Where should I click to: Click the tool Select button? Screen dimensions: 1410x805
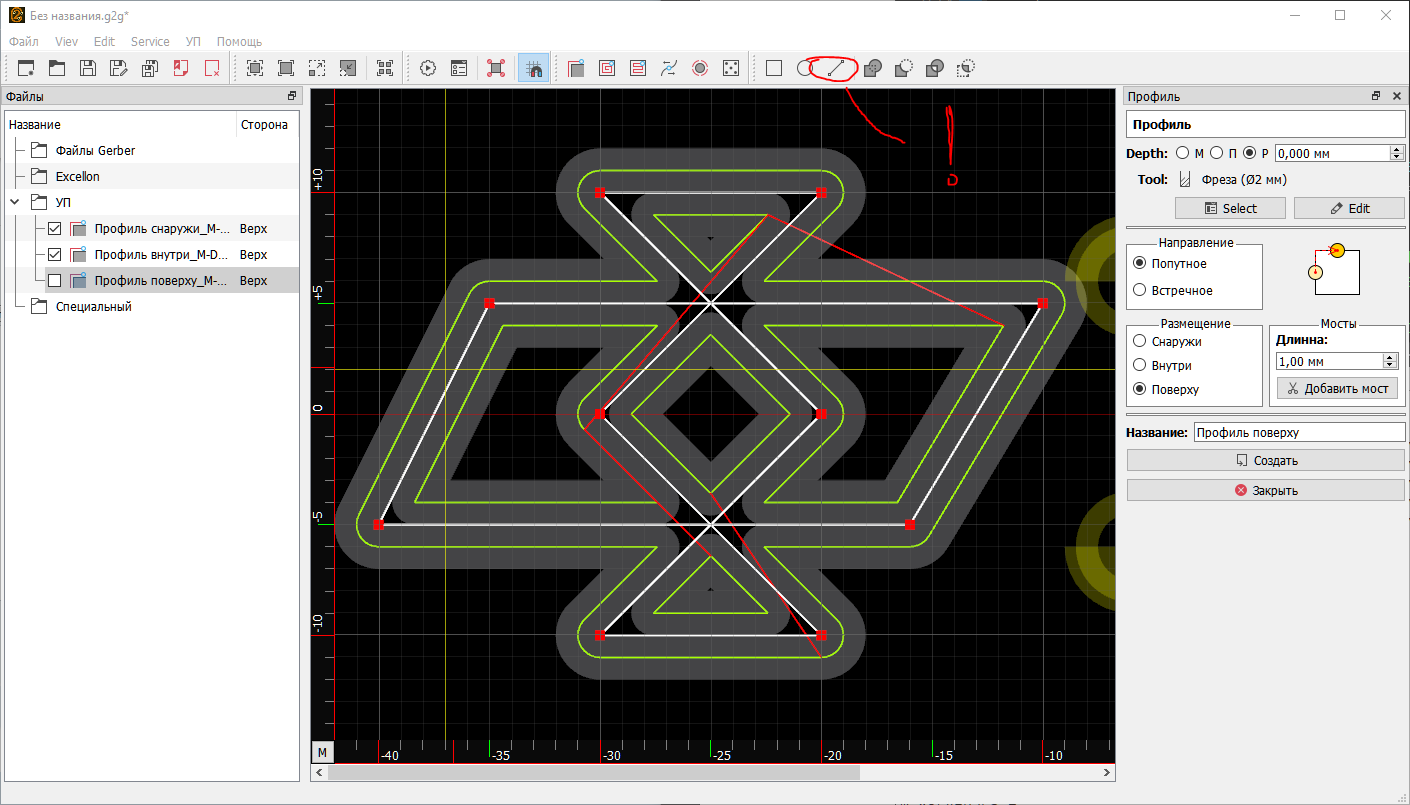(x=1230, y=208)
